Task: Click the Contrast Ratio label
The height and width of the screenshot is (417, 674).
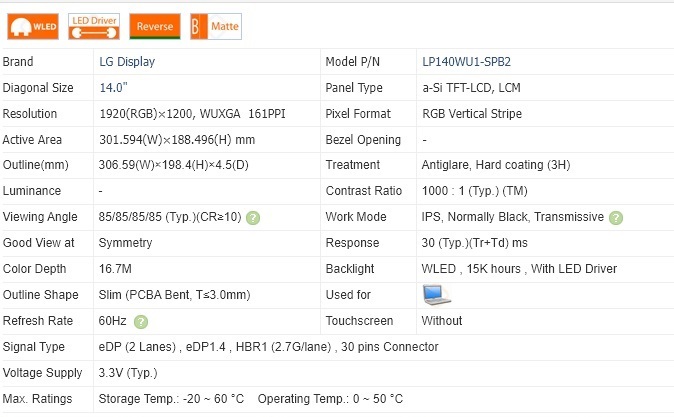Action: coord(364,191)
